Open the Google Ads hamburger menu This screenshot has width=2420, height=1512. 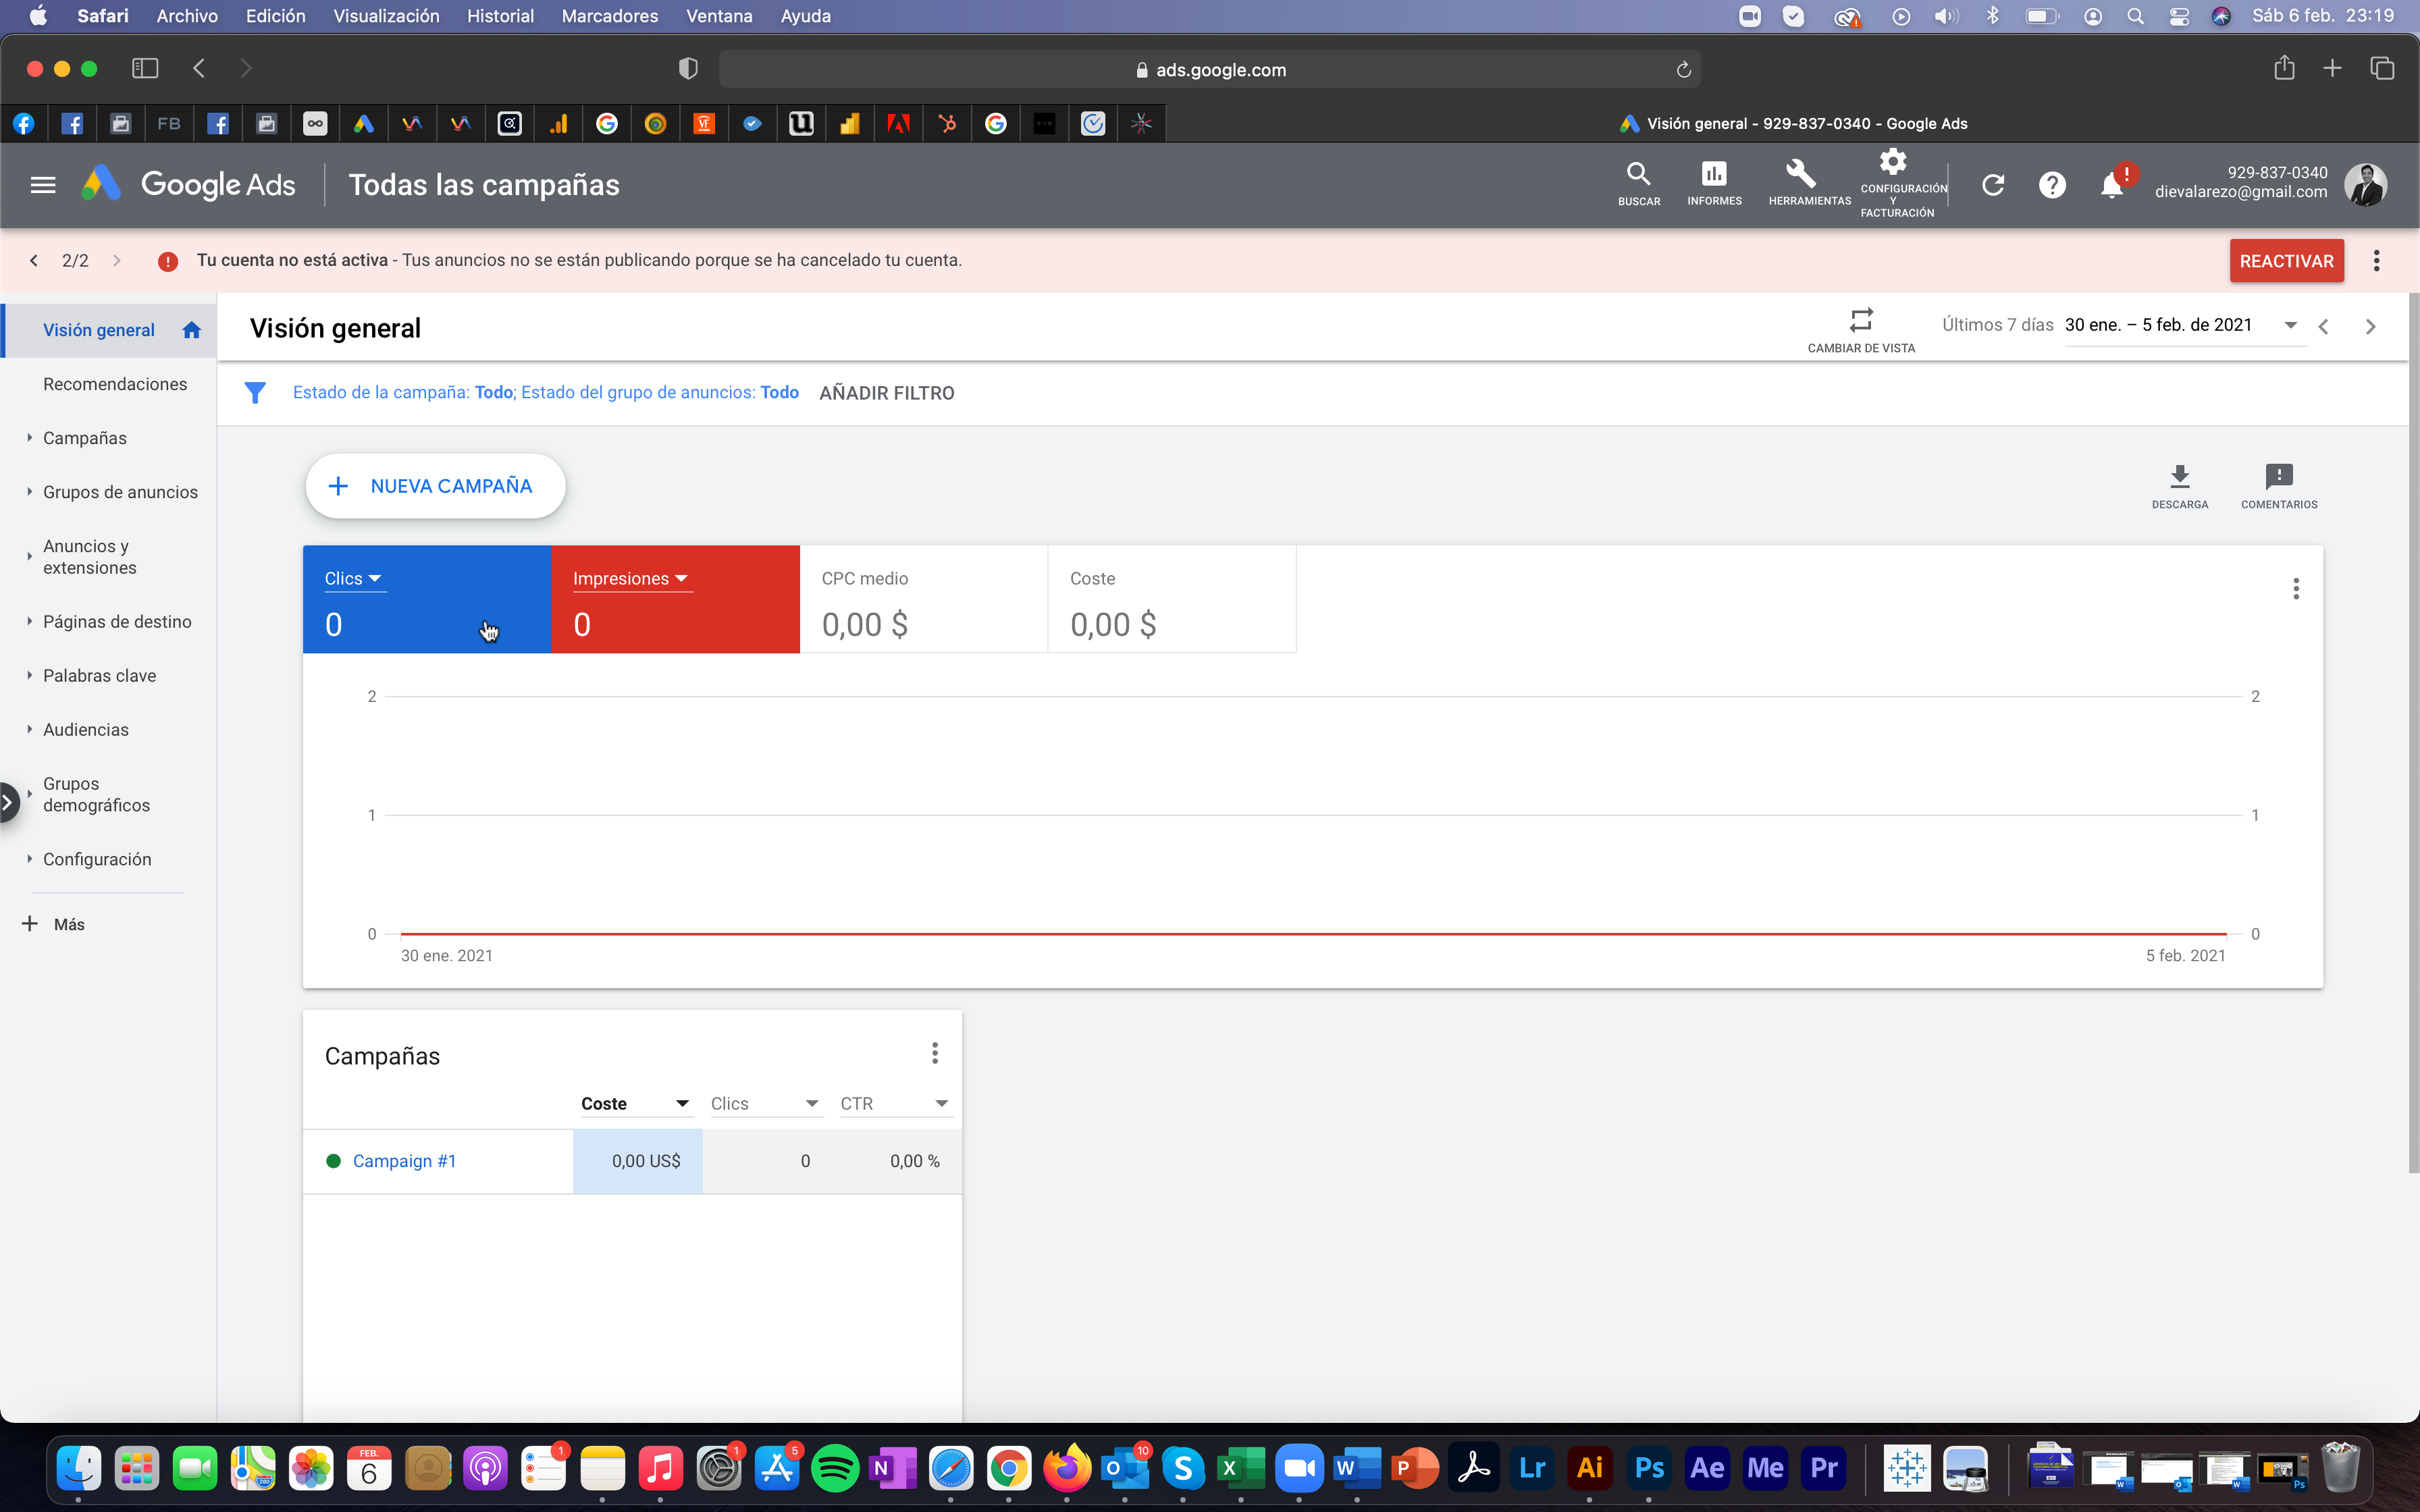(x=42, y=185)
